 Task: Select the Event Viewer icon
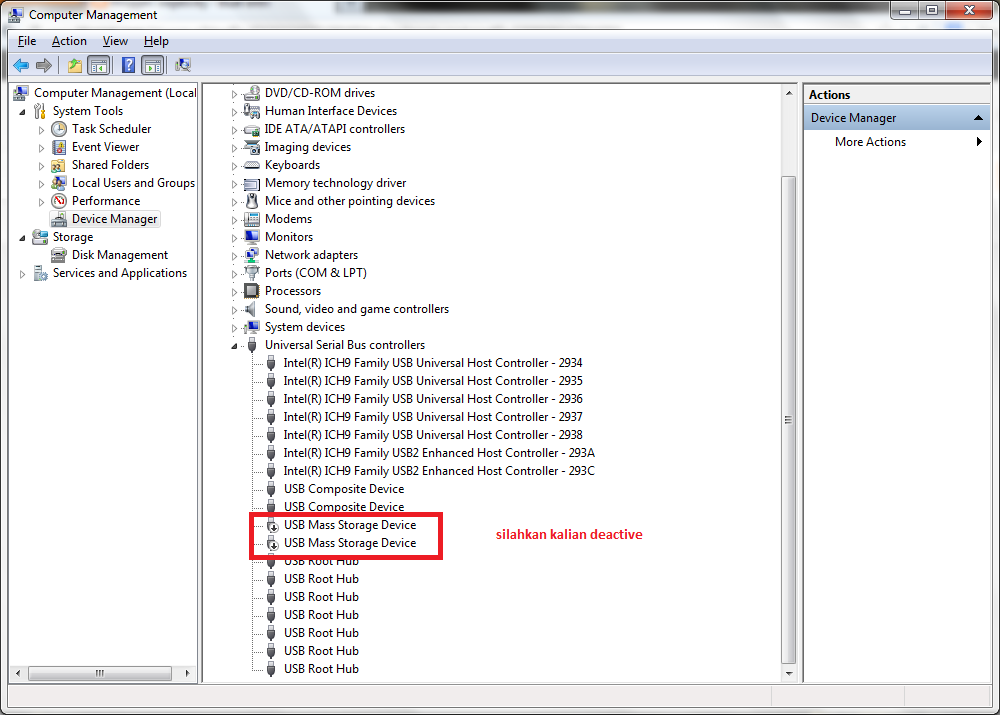59,147
